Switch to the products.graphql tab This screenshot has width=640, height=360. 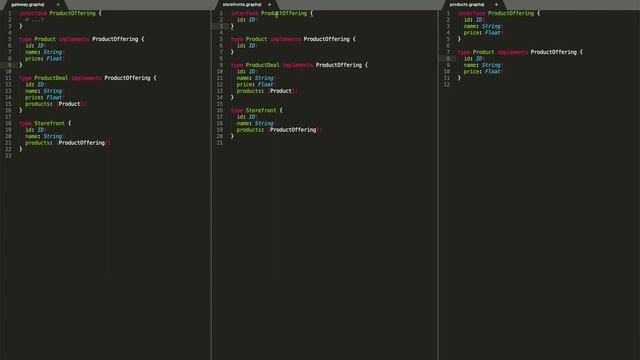click(x=467, y=4)
